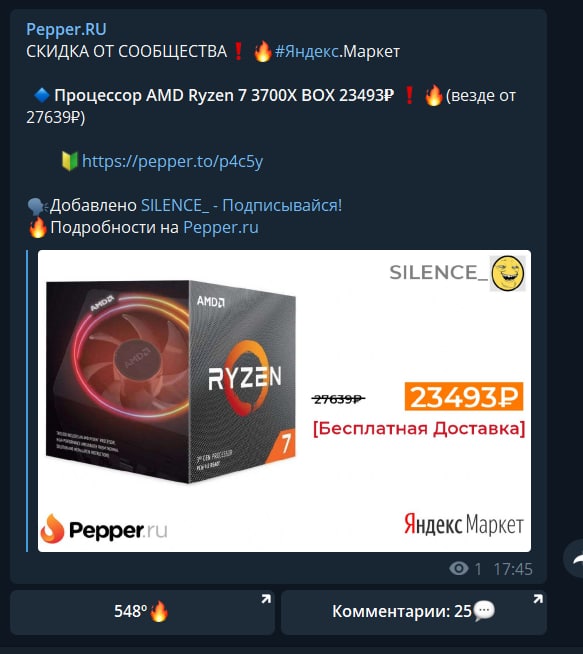Image resolution: width=583 pixels, height=654 pixels.
Task: Open the Pepper.RU channel name
Action: click(66, 29)
